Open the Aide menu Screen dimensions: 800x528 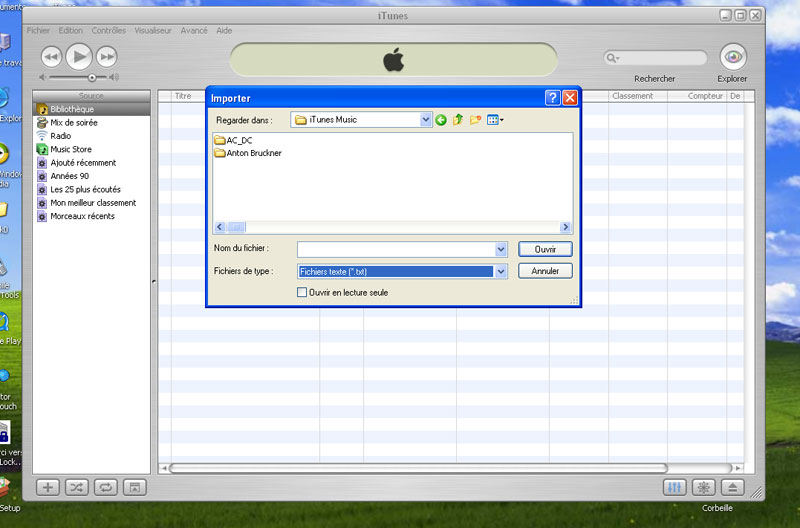coord(224,31)
